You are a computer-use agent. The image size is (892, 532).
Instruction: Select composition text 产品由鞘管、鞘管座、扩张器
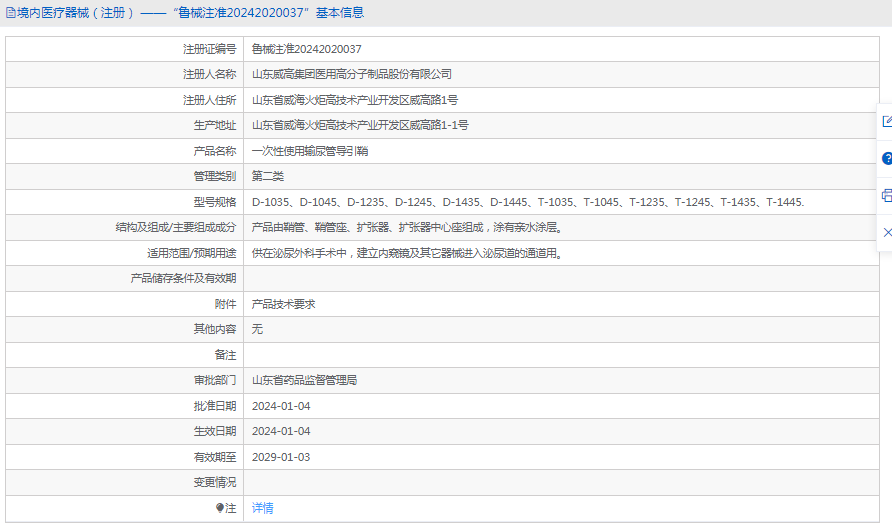tap(407, 228)
